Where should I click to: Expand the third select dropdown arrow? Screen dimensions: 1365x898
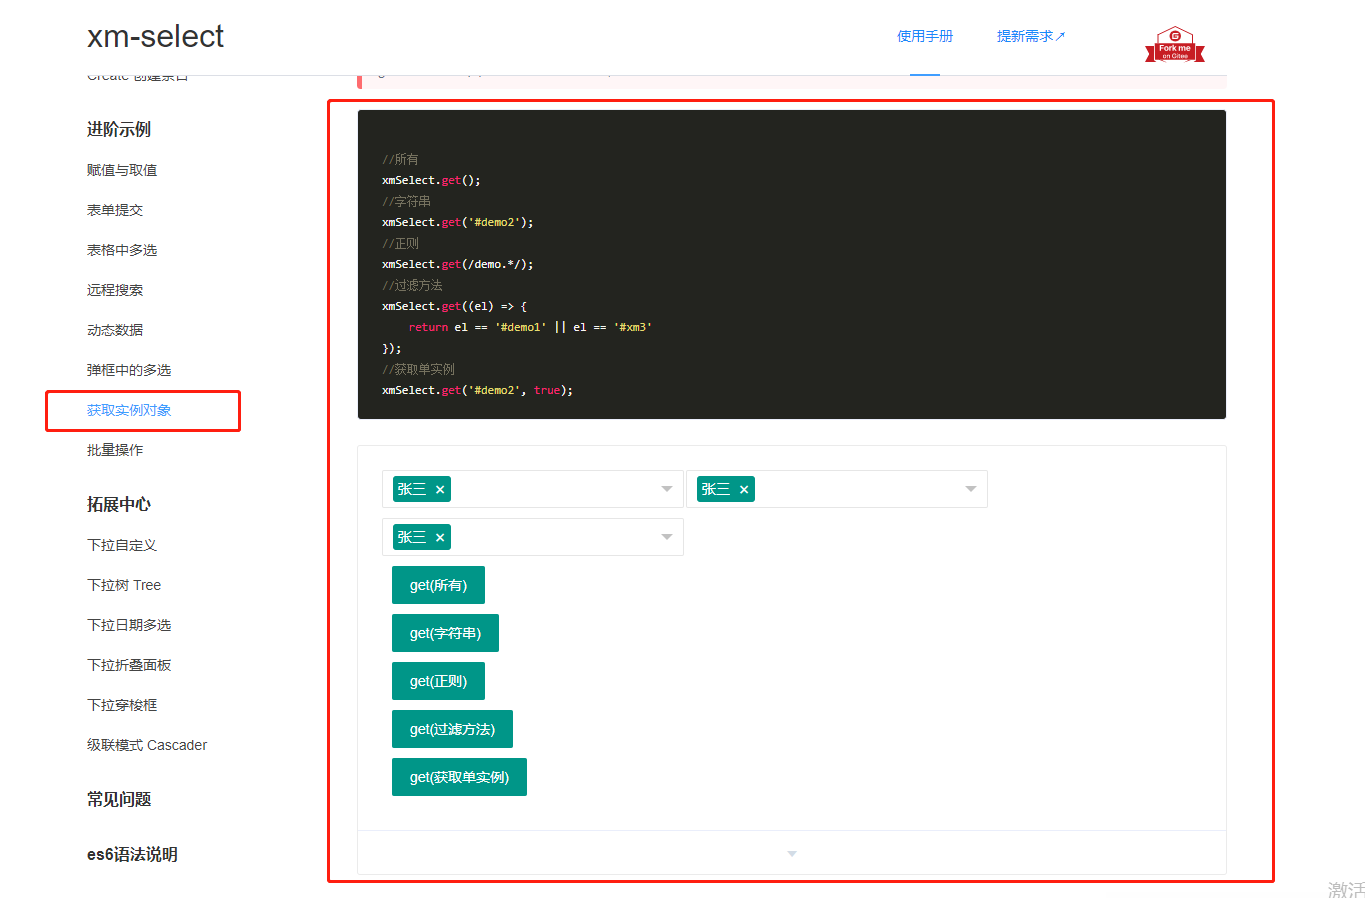pyautogui.click(x=667, y=537)
